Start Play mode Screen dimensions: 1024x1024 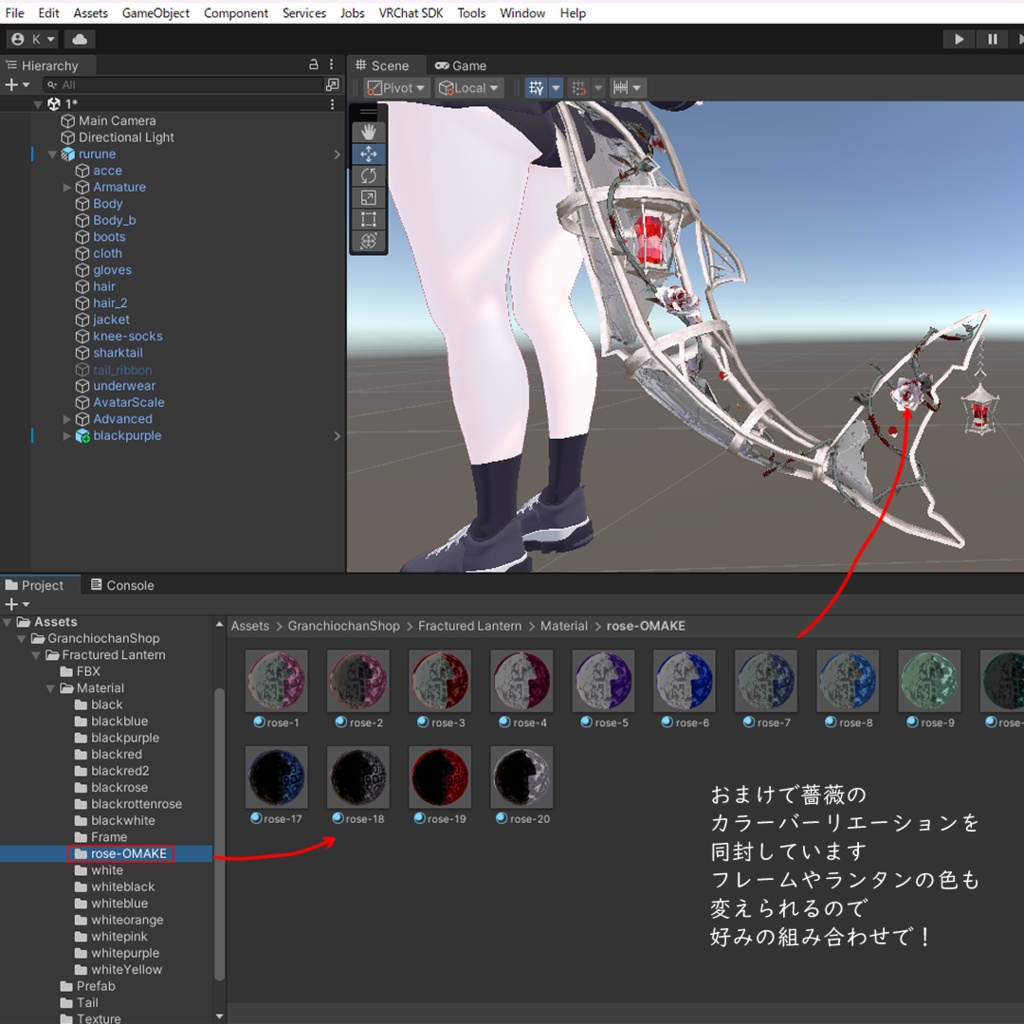(959, 39)
